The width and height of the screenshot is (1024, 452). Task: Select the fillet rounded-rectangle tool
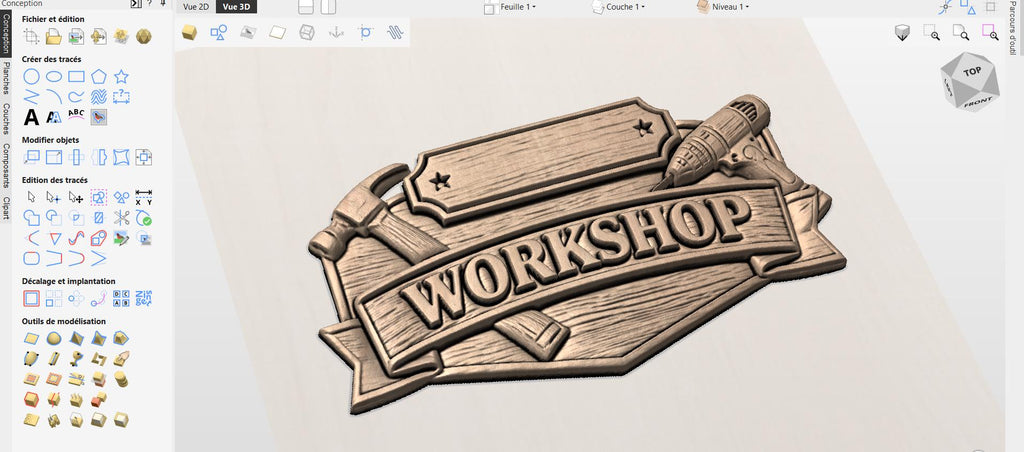pyautogui.click(x=31, y=258)
